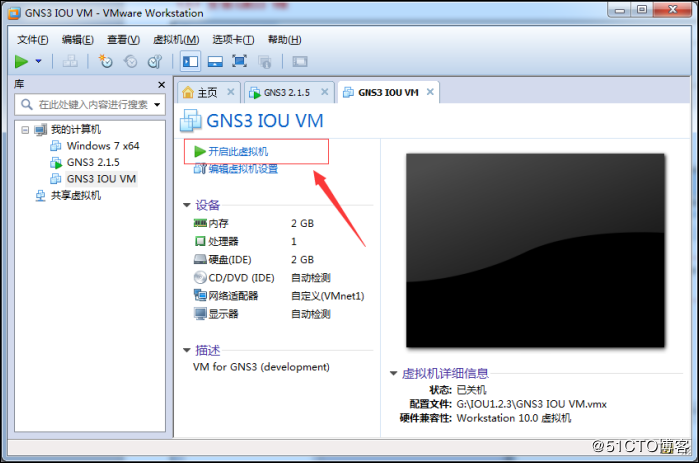Image resolution: width=699 pixels, height=463 pixels.
Task: Take a snapshot with the toolbar icon
Action: tap(106, 61)
